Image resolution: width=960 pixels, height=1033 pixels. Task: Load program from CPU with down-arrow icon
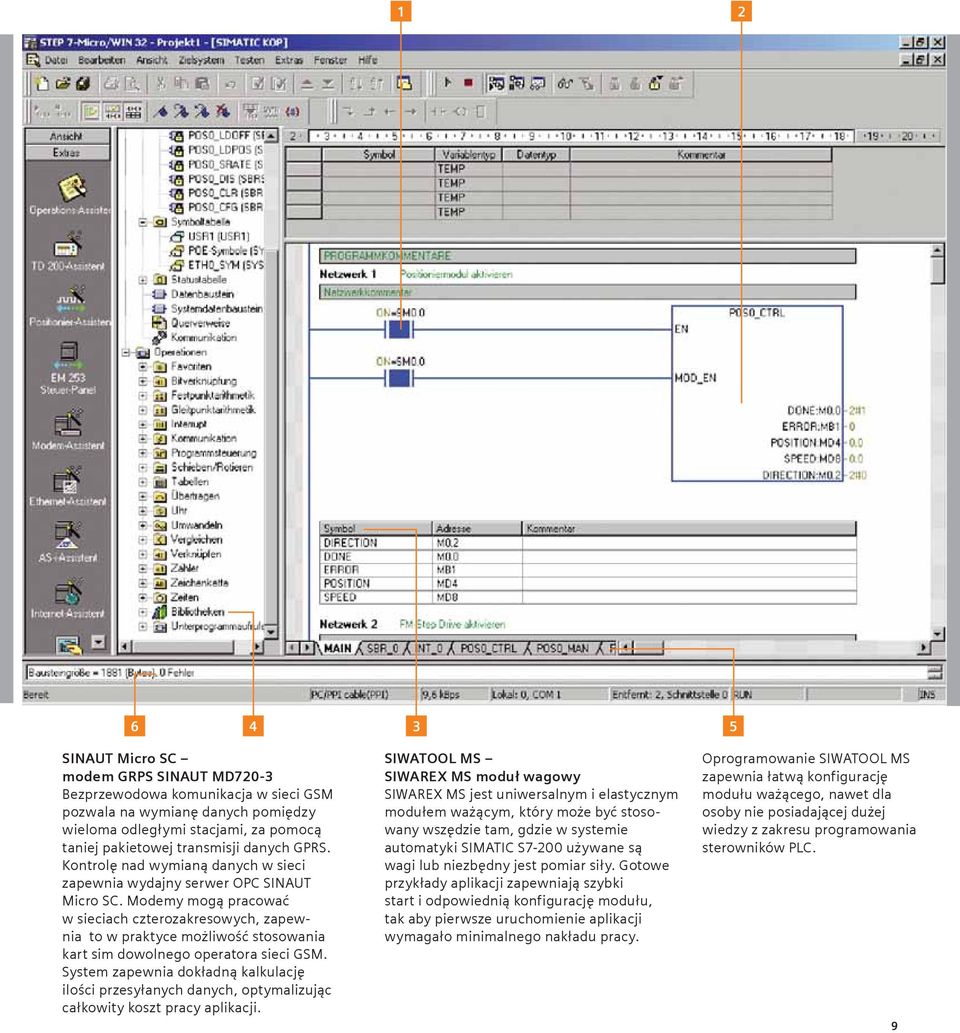tap(327, 84)
